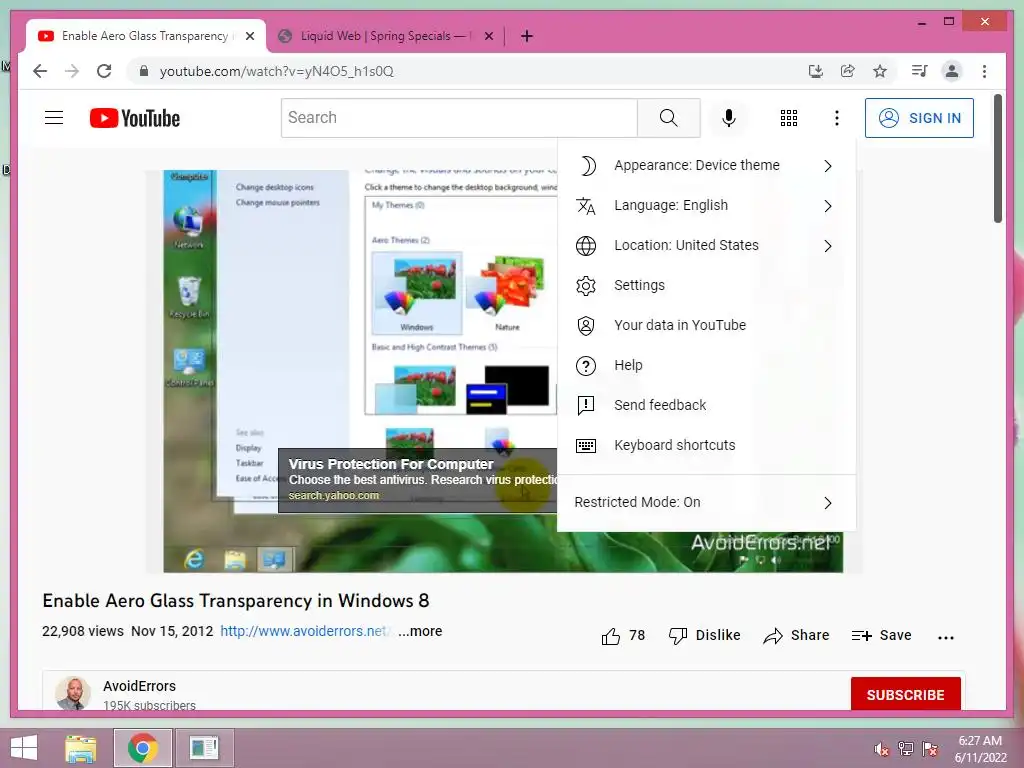Open the YouTube hamburger guide menu
Screen dimensions: 1024x768
pyautogui.click(x=54, y=118)
